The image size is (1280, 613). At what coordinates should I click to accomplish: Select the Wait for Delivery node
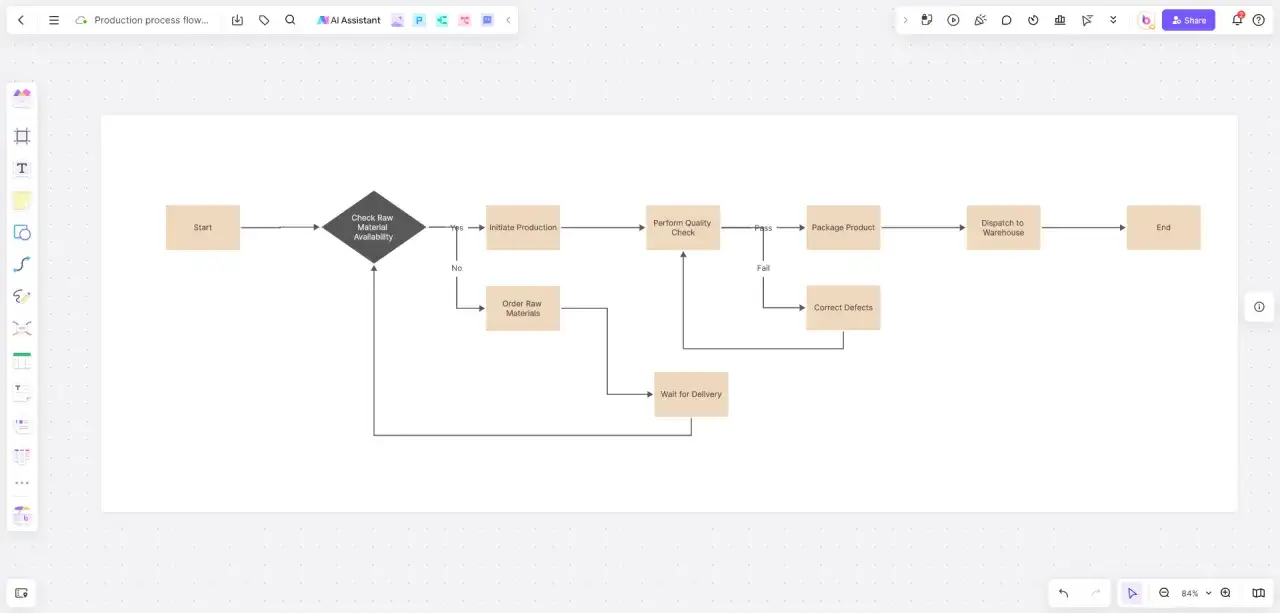[x=691, y=394]
